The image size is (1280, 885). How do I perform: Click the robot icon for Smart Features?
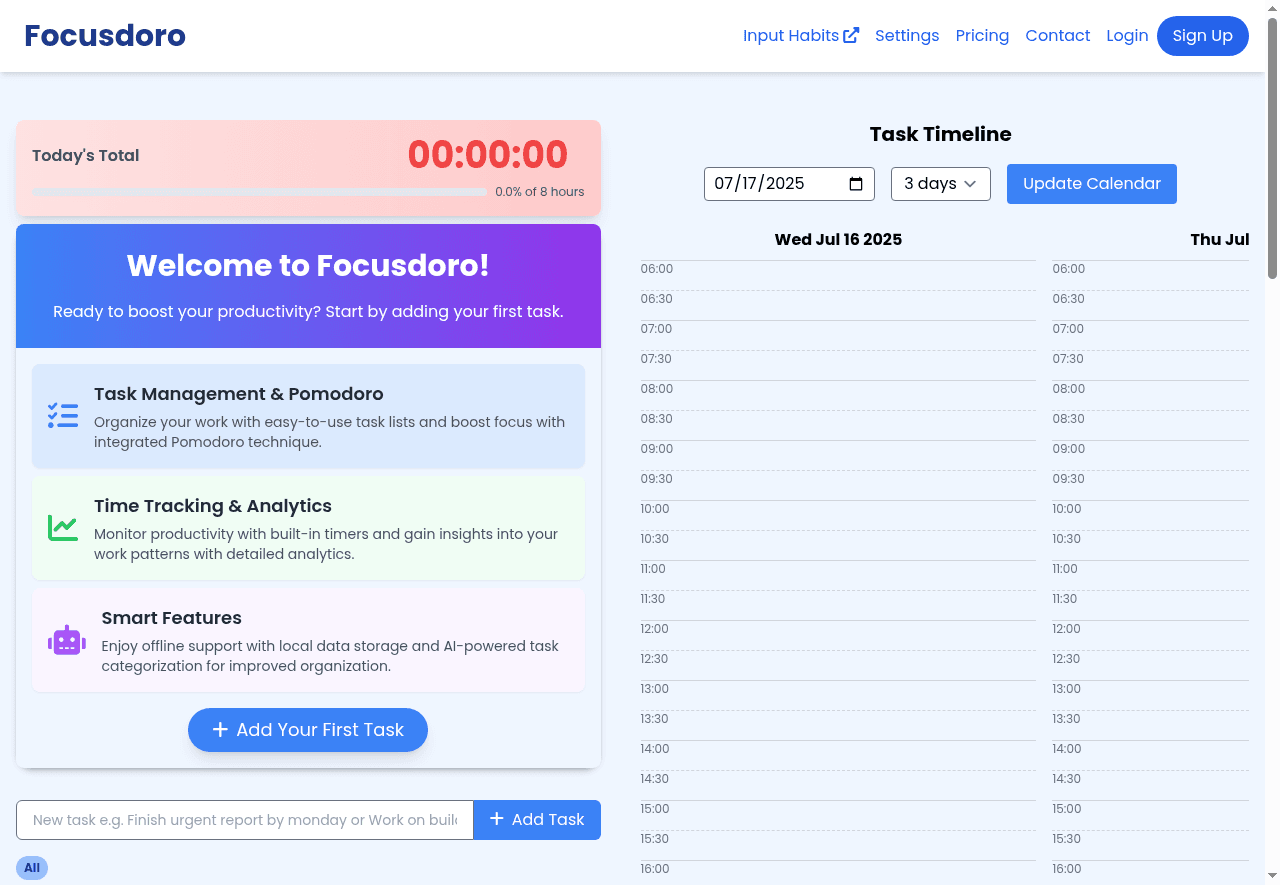click(x=67, y=641)
